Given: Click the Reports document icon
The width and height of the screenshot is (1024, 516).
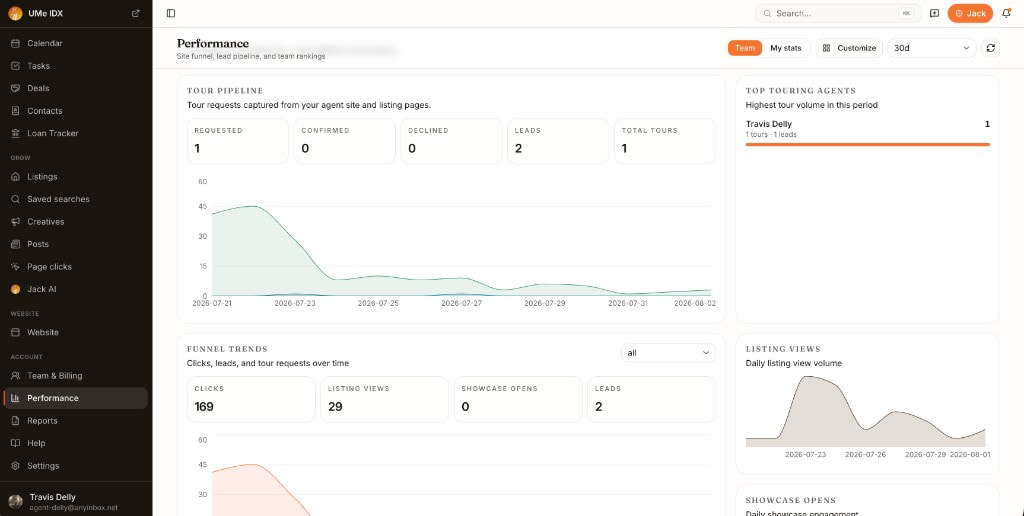Looking at the screenshot, I should (15, 421).
